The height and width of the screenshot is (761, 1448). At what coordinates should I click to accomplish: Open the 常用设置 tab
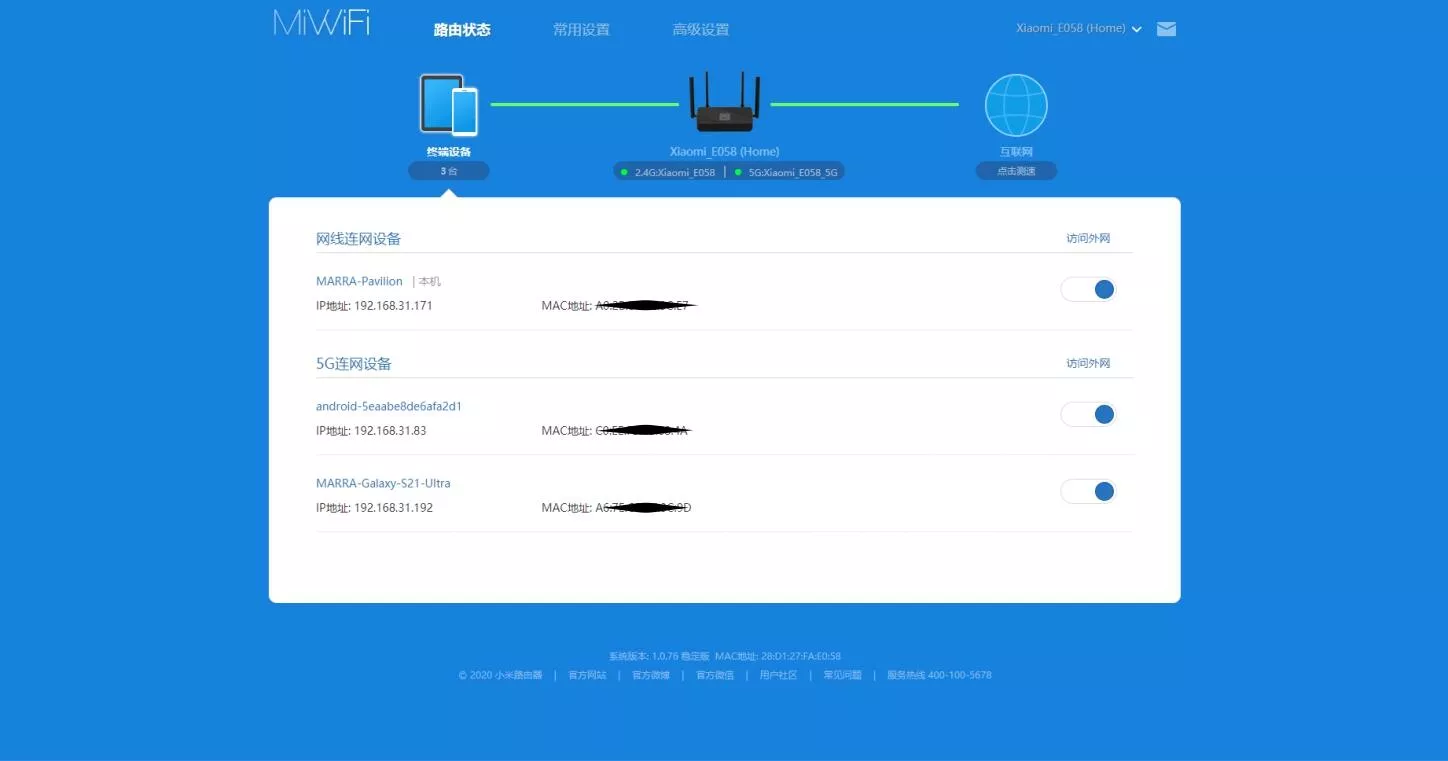coord(581,30)
